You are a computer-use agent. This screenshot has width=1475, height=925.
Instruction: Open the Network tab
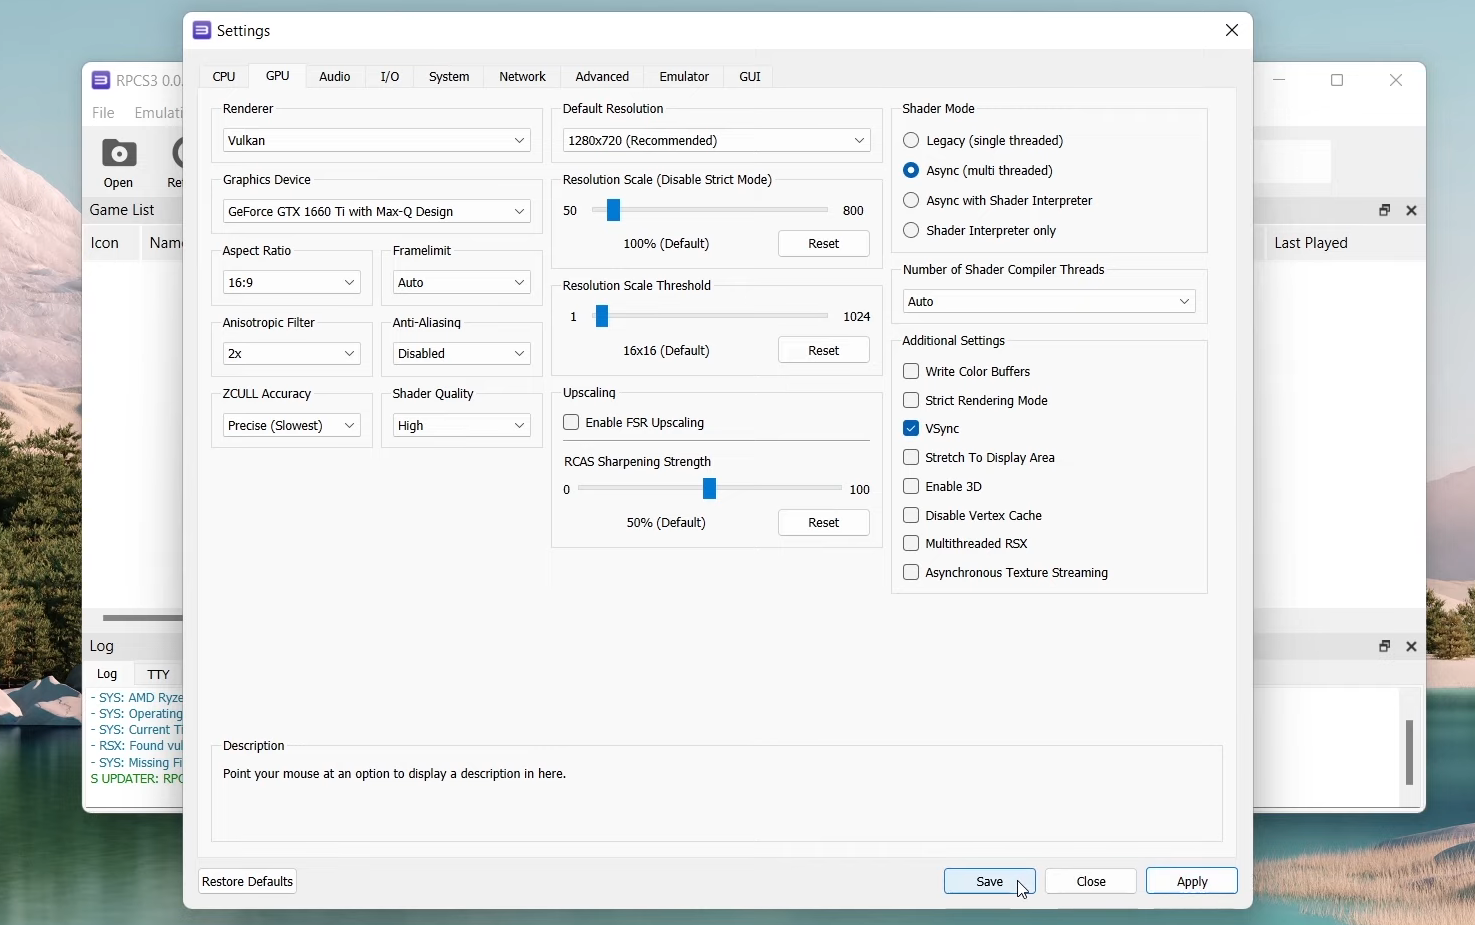click(523, 77)
